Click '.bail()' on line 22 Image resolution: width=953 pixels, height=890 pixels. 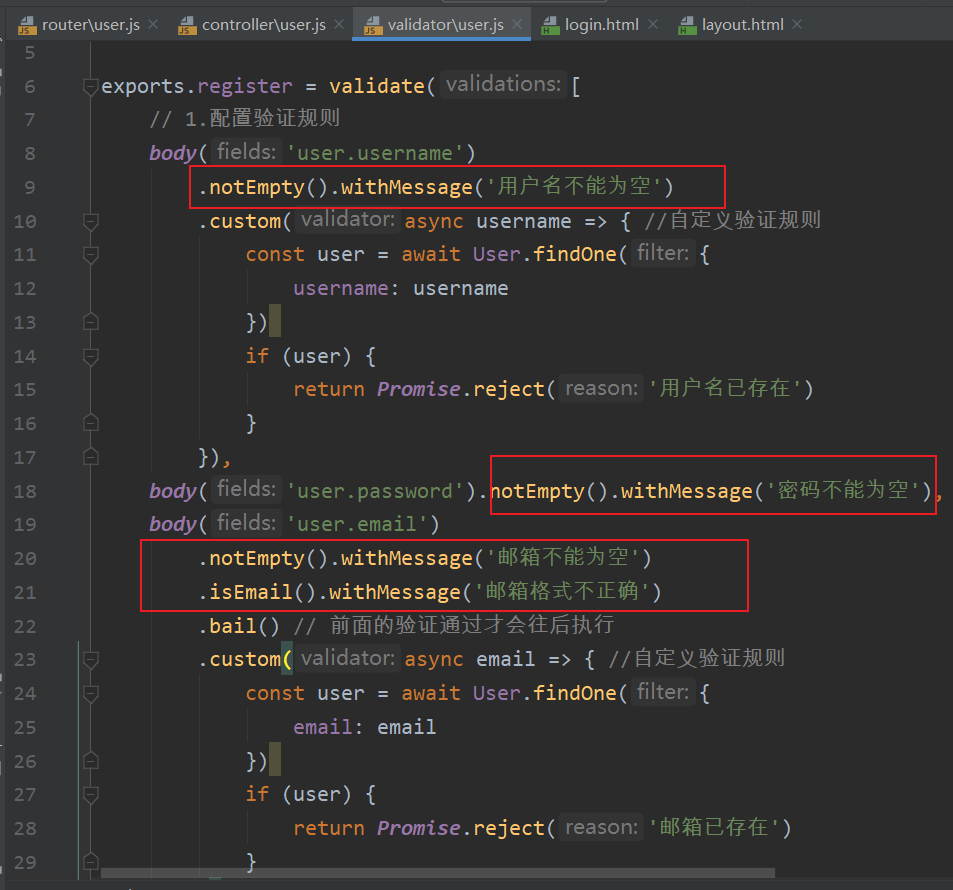(239, 626)
